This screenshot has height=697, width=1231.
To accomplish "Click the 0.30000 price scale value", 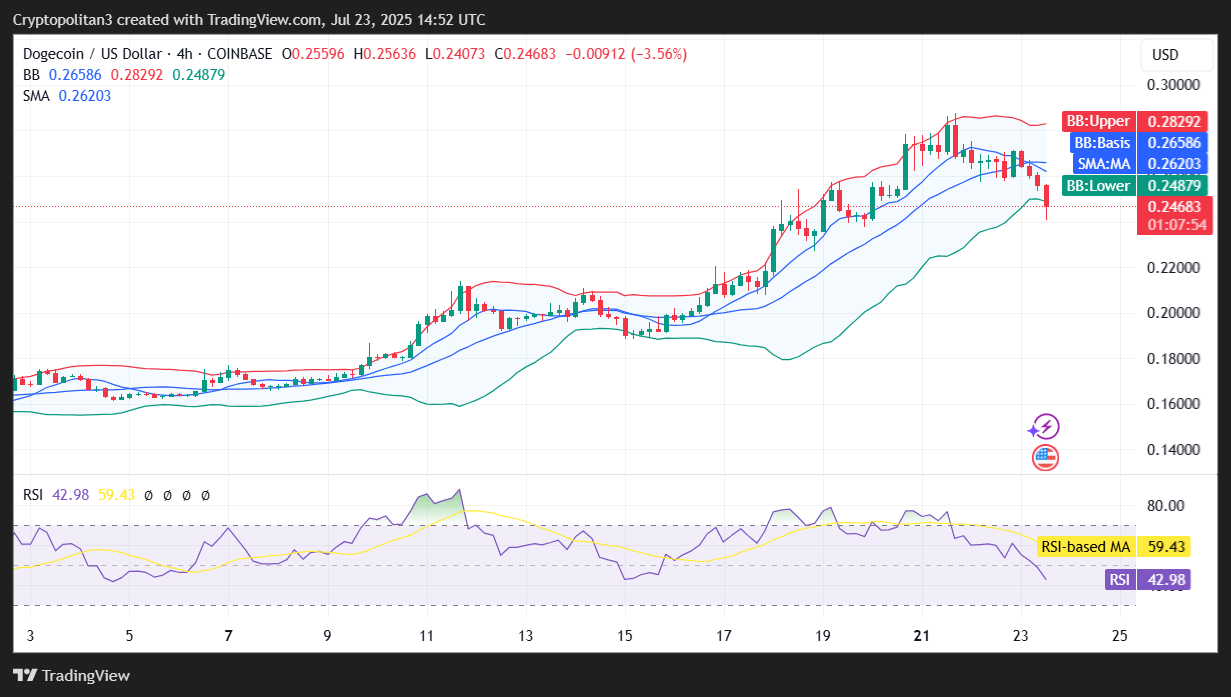I will [x=1172, y=86].
